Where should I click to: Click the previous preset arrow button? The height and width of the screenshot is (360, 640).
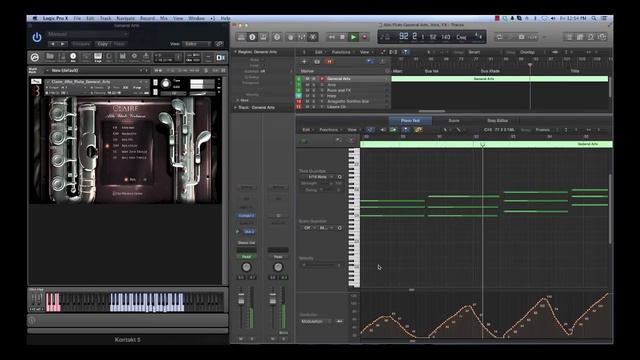[x=53, y=44]
